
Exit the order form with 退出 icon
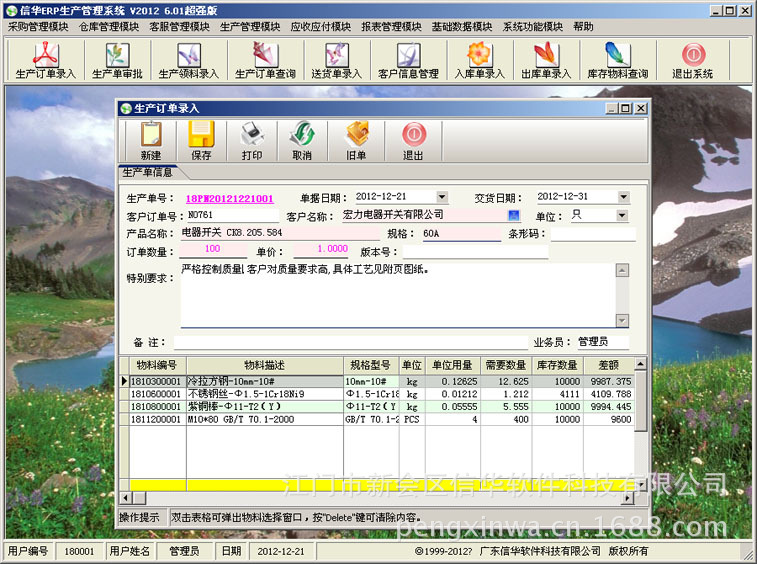[413, 141]
